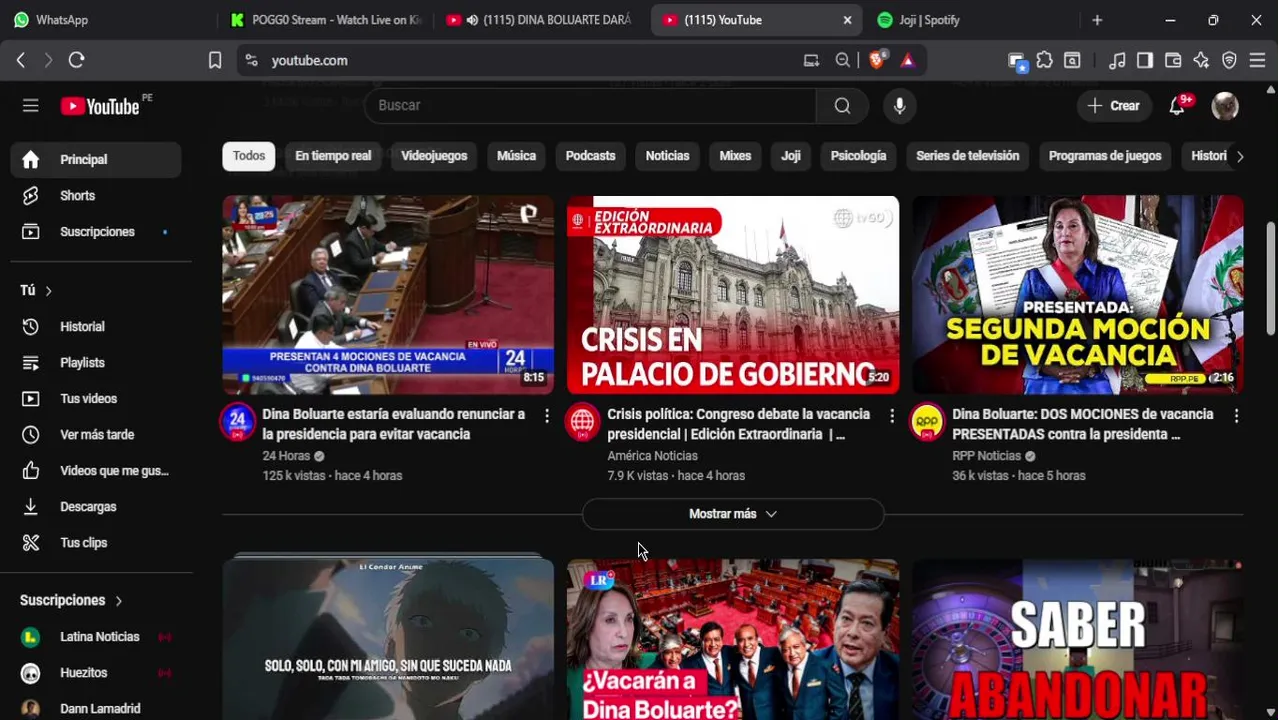
Task: Open a new browser tab
Action: pos(1097,20)
